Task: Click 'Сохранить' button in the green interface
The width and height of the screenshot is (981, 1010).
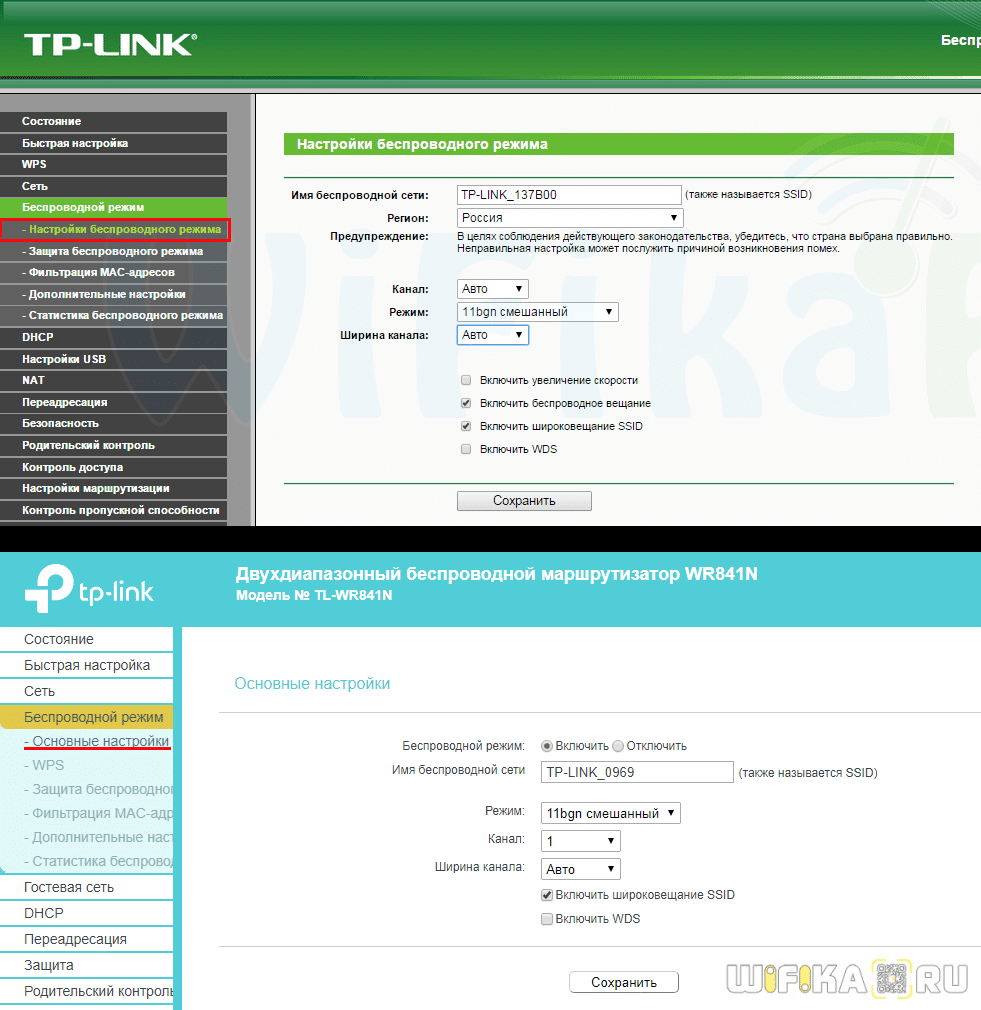Action: pos(524,501)
